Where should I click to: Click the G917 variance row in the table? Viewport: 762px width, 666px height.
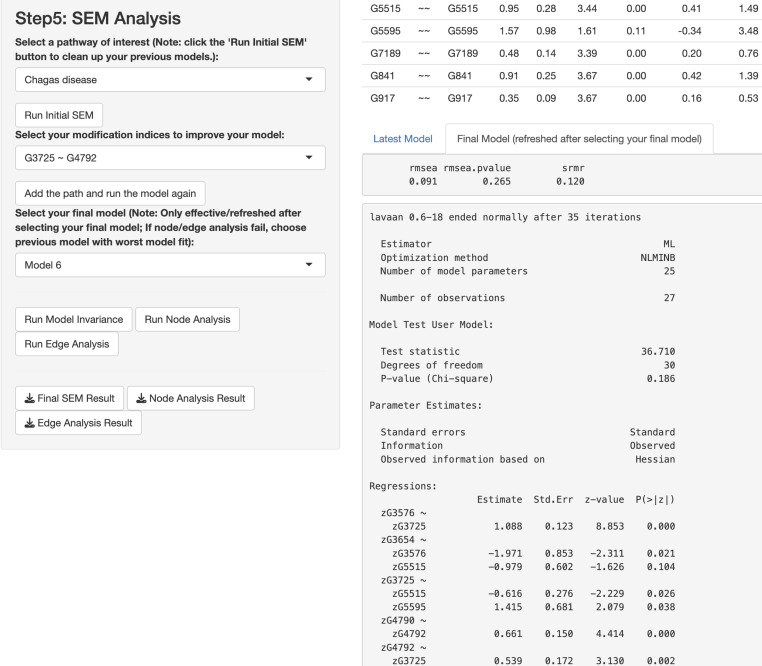tap(562, 98)
